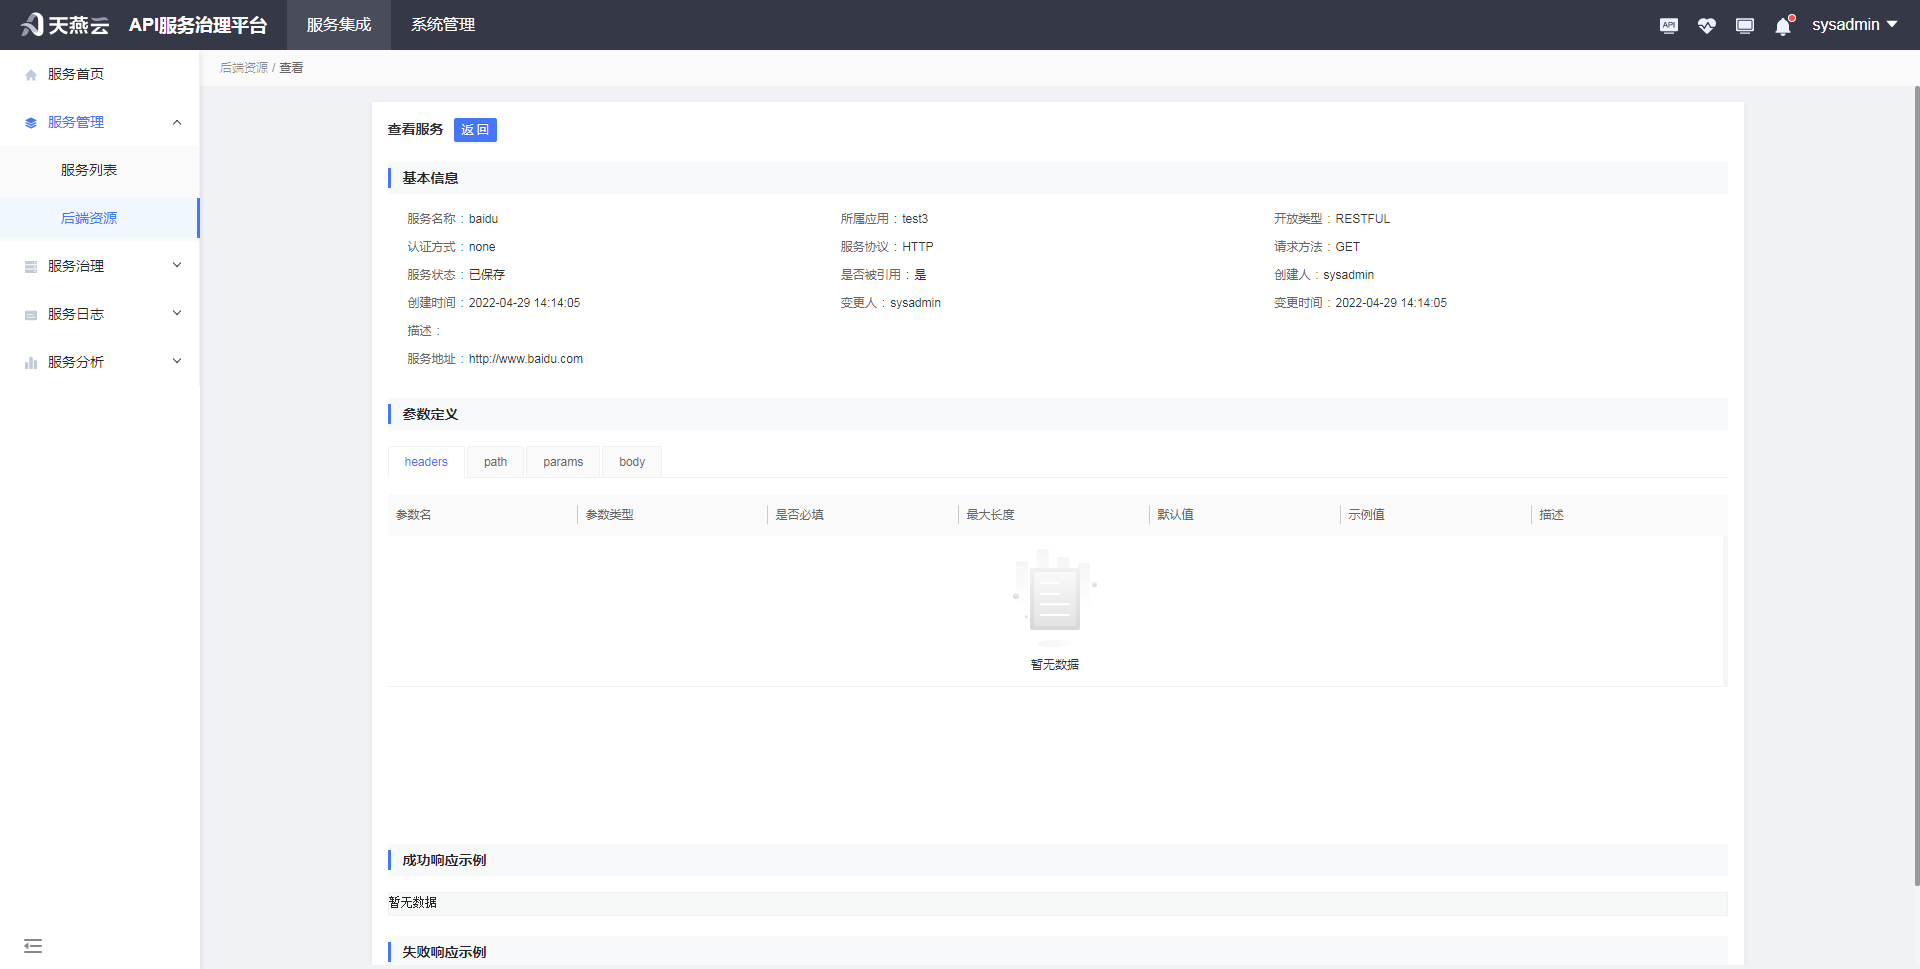Click the monitor screen icon in top bar
This screenshot has width=1920, height=969.
click(1745, 25)
